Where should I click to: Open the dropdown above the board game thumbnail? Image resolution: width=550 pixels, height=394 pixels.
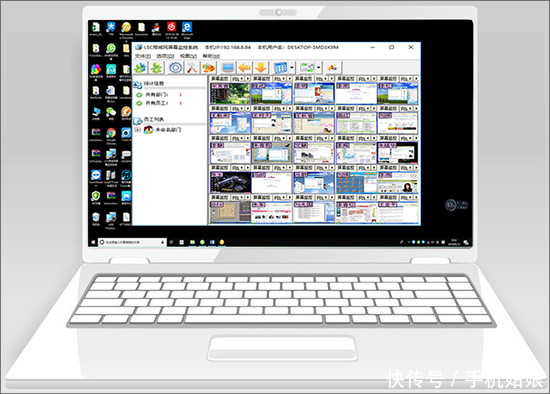click(240, 198)
